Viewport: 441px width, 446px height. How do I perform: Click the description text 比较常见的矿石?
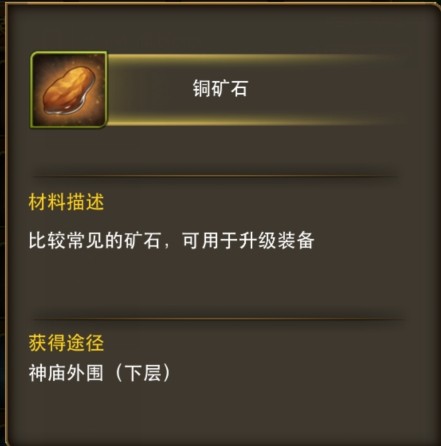95,240
